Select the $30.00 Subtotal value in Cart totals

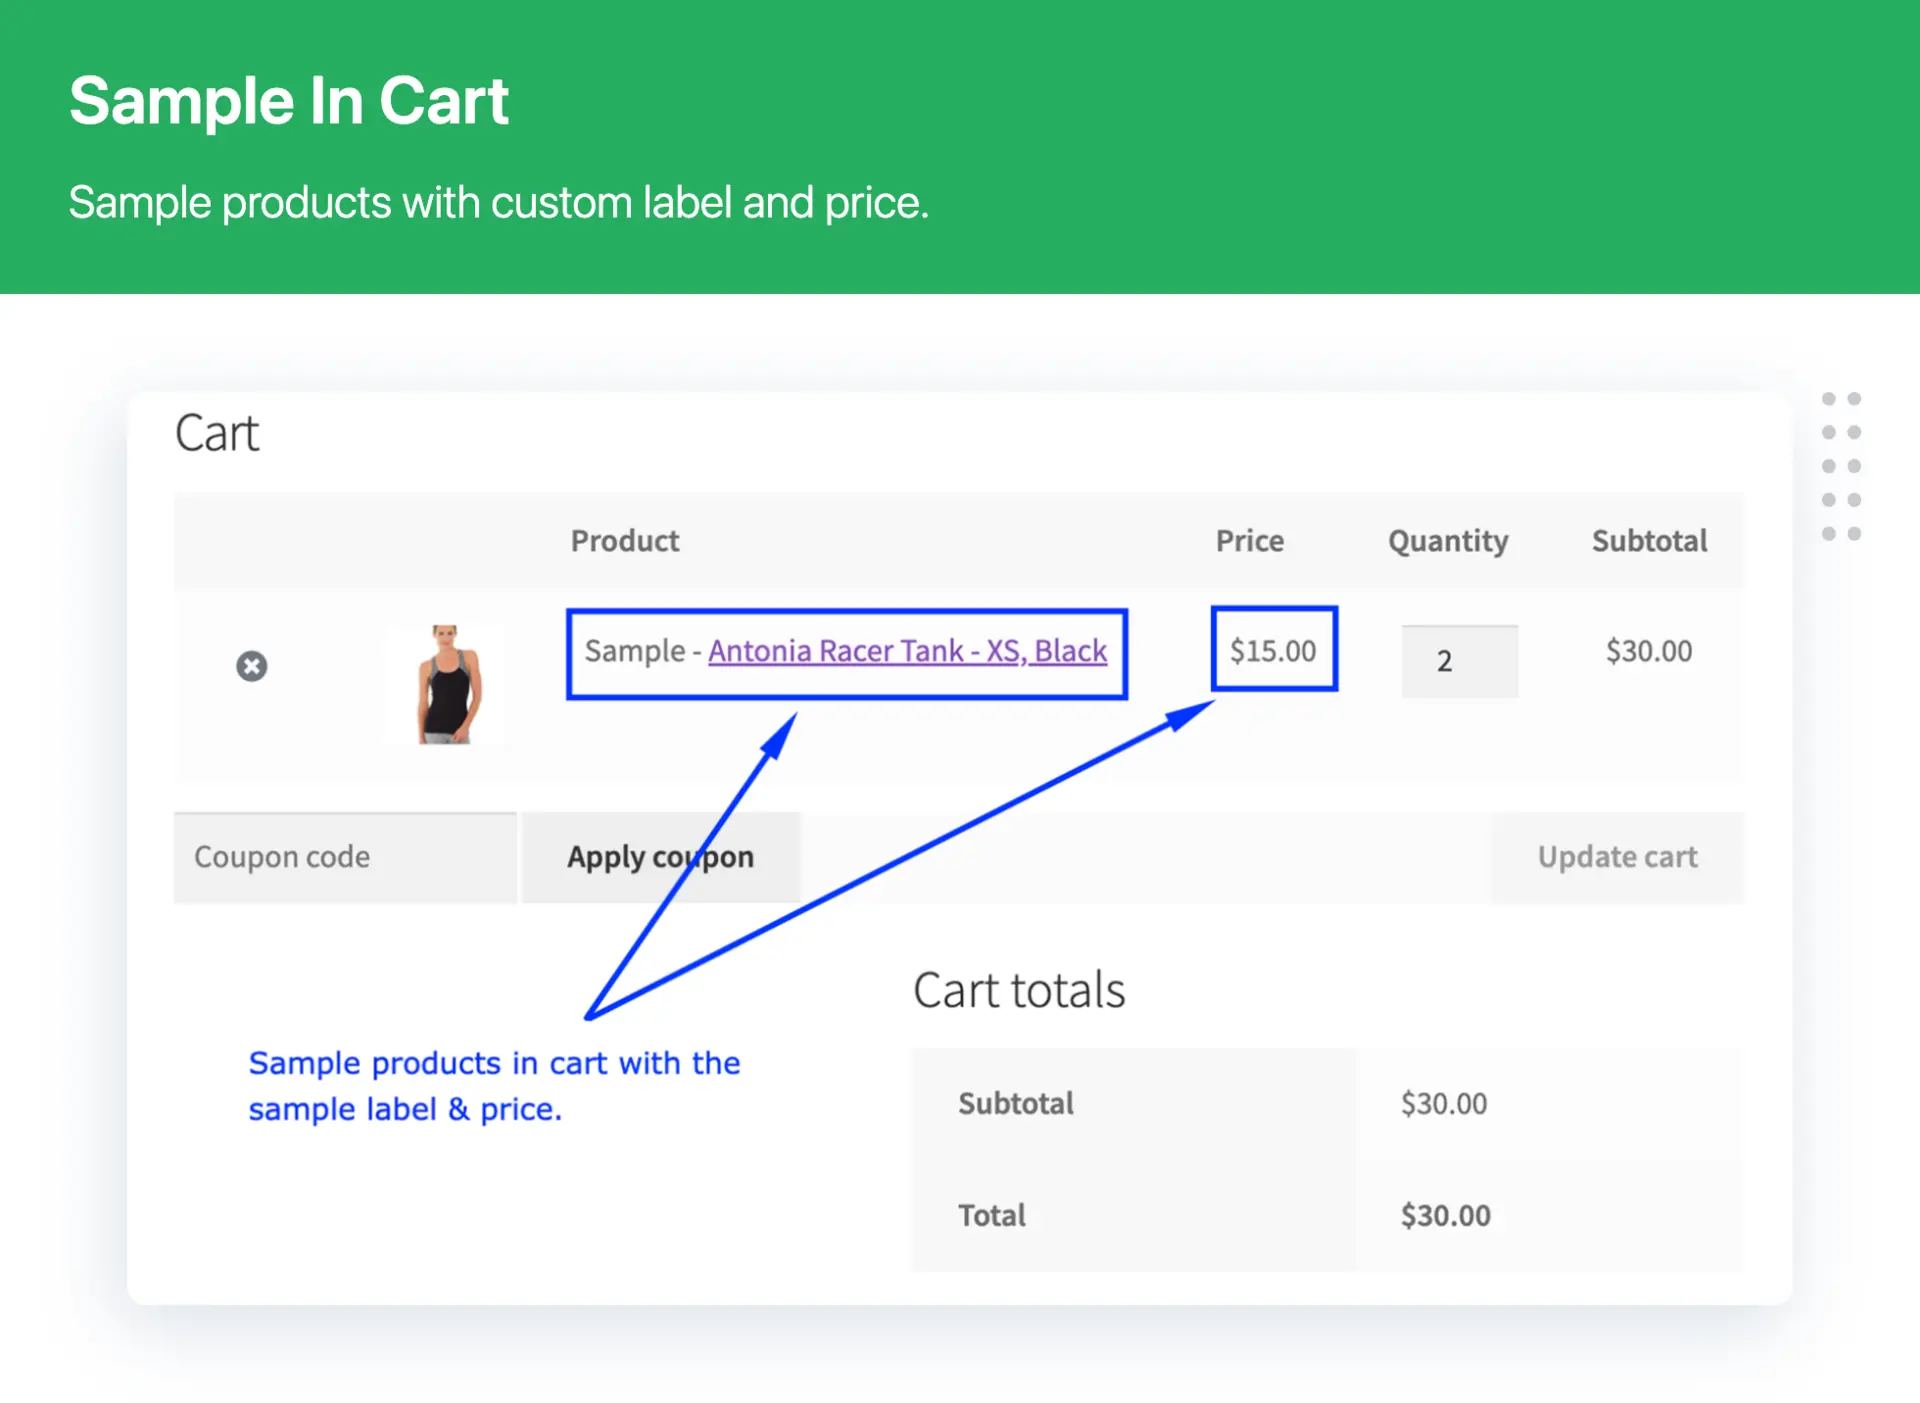coord(1444,1103)
